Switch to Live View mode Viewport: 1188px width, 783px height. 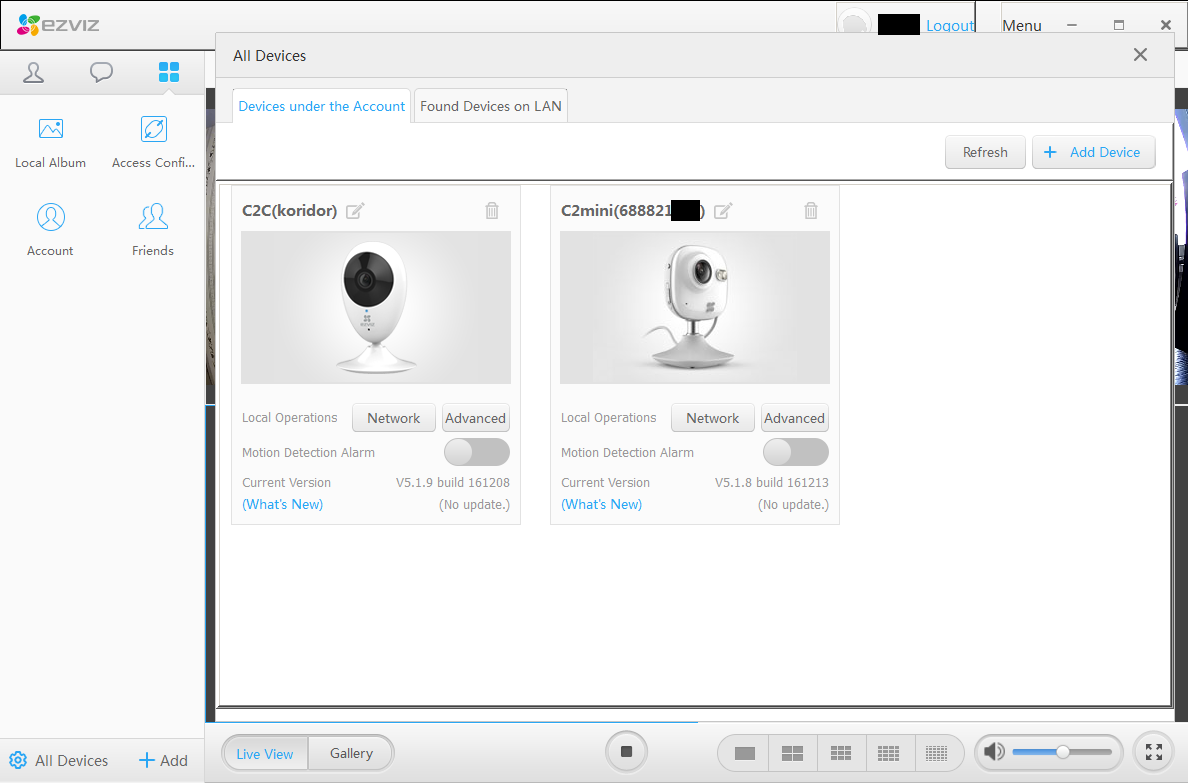point(265,753)
